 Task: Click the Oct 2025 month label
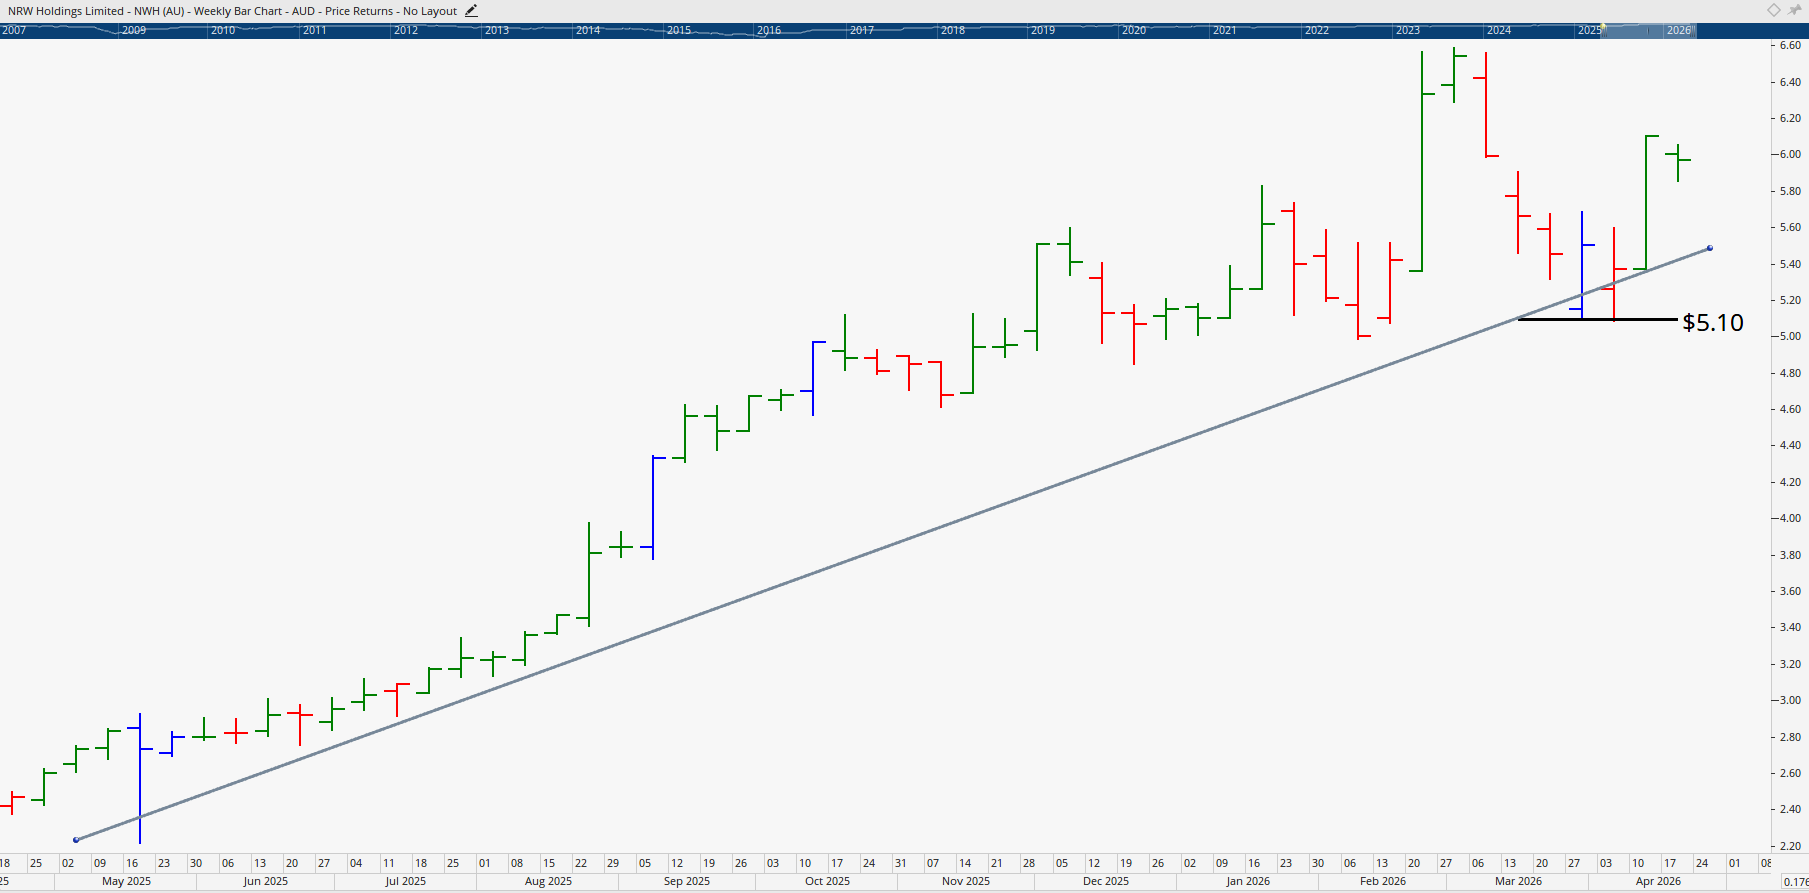827,881
